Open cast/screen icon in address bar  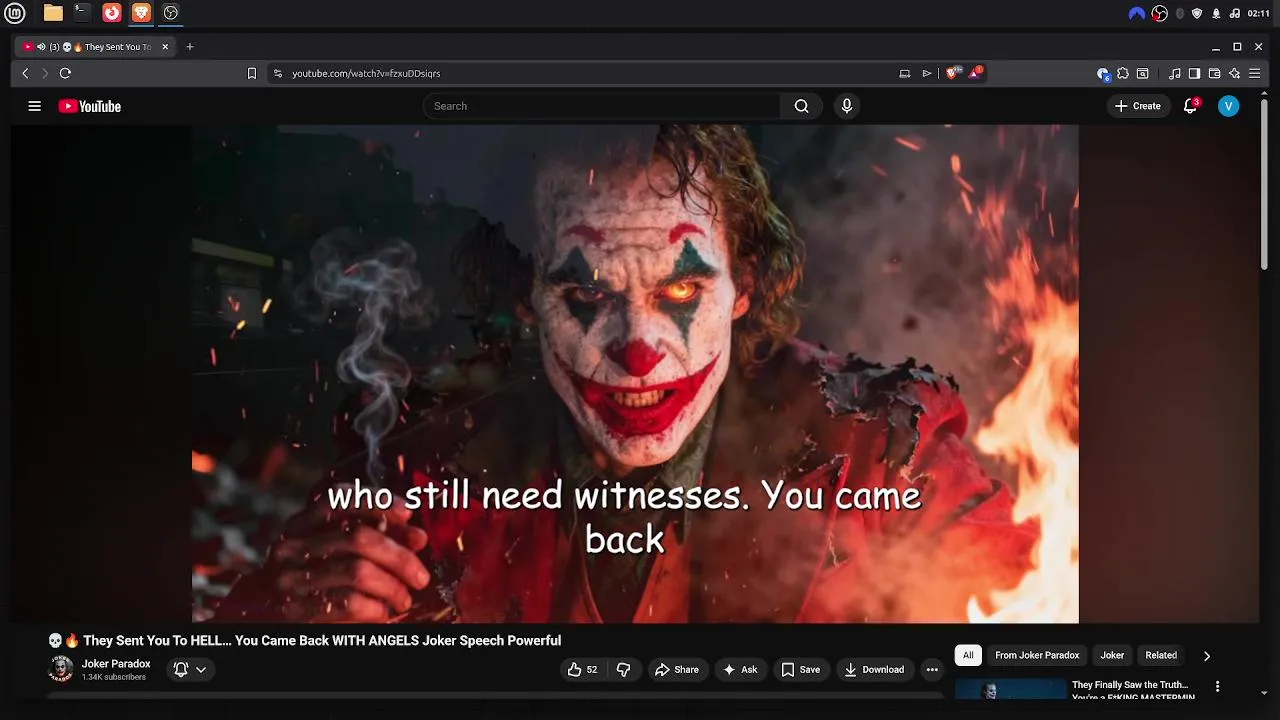[x=905, y=73]
